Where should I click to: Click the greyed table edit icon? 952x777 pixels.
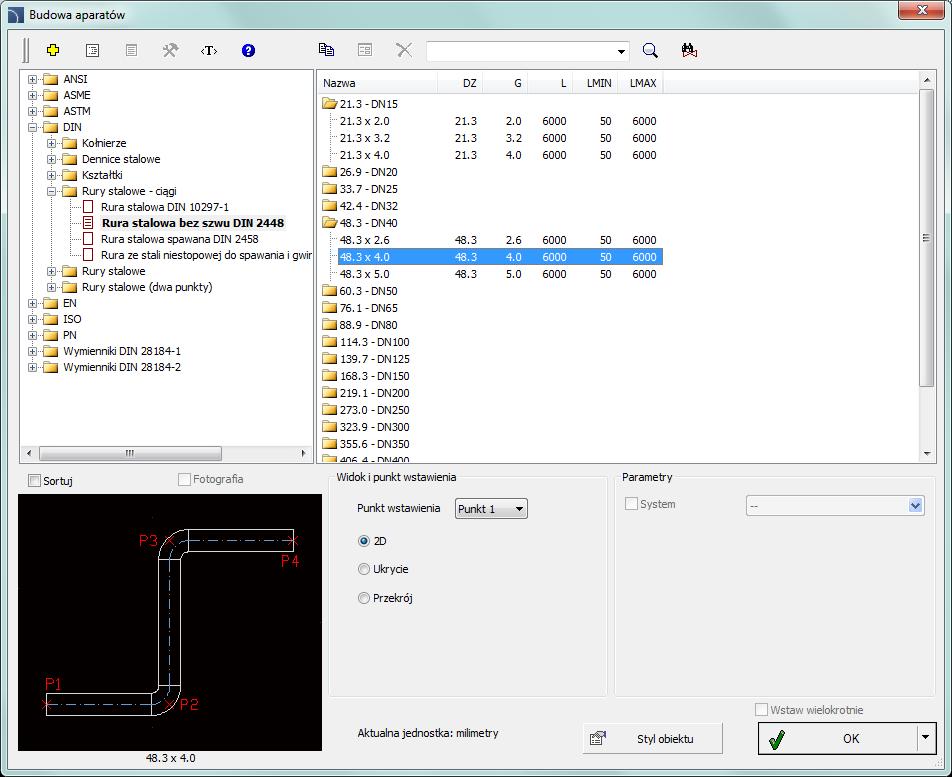pyautogui.click(x=365, y=50)
